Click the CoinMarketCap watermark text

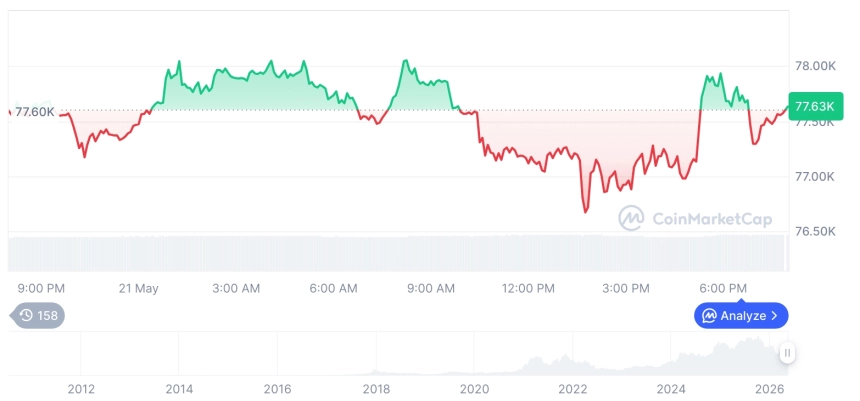click(712, 219)
